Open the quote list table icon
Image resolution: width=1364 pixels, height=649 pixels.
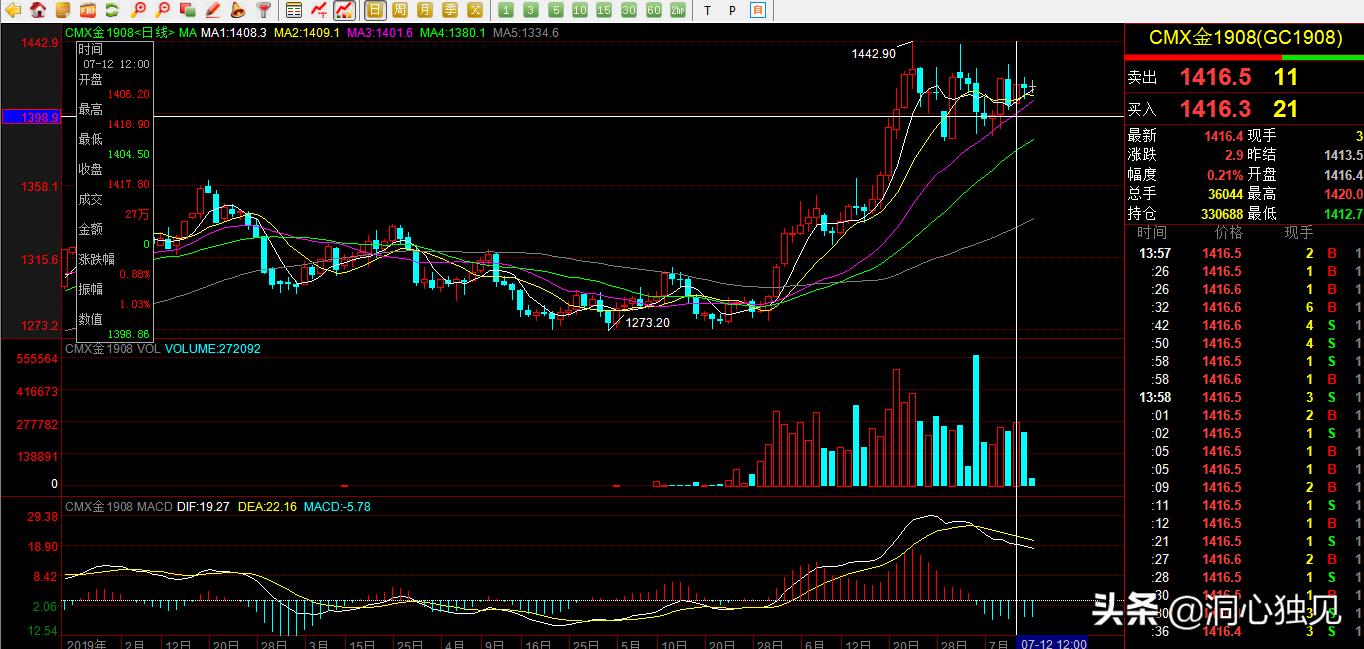point(294,11)
